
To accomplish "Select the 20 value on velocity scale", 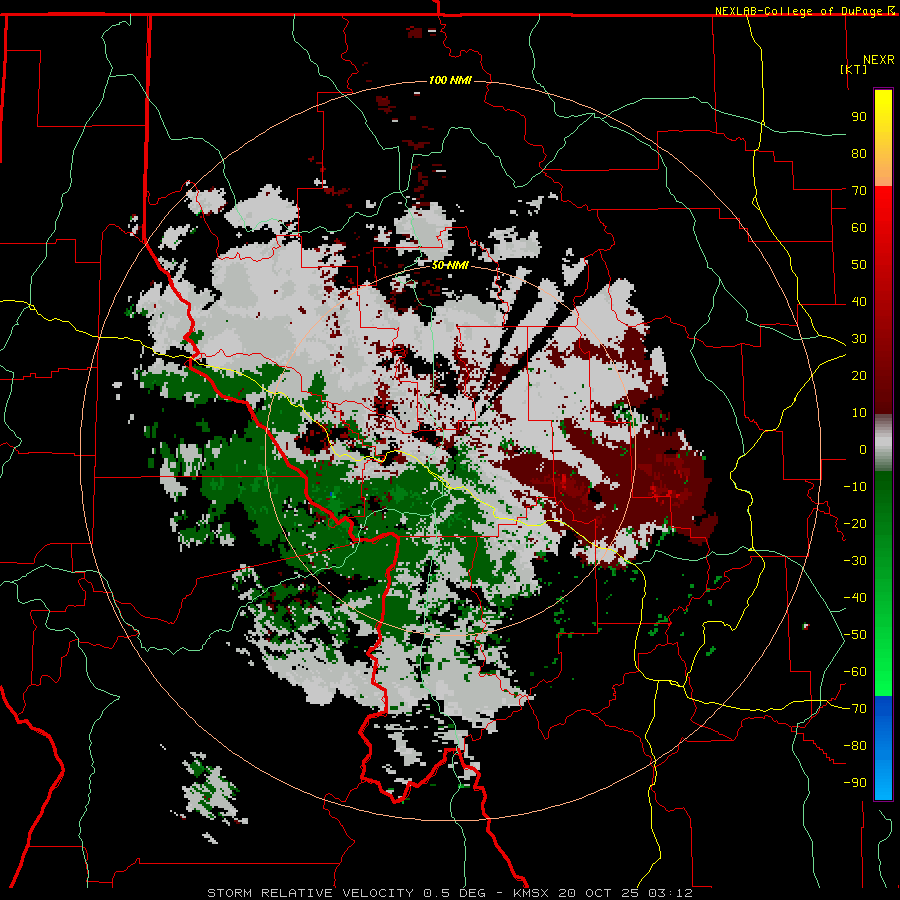I will pos(859,376).
